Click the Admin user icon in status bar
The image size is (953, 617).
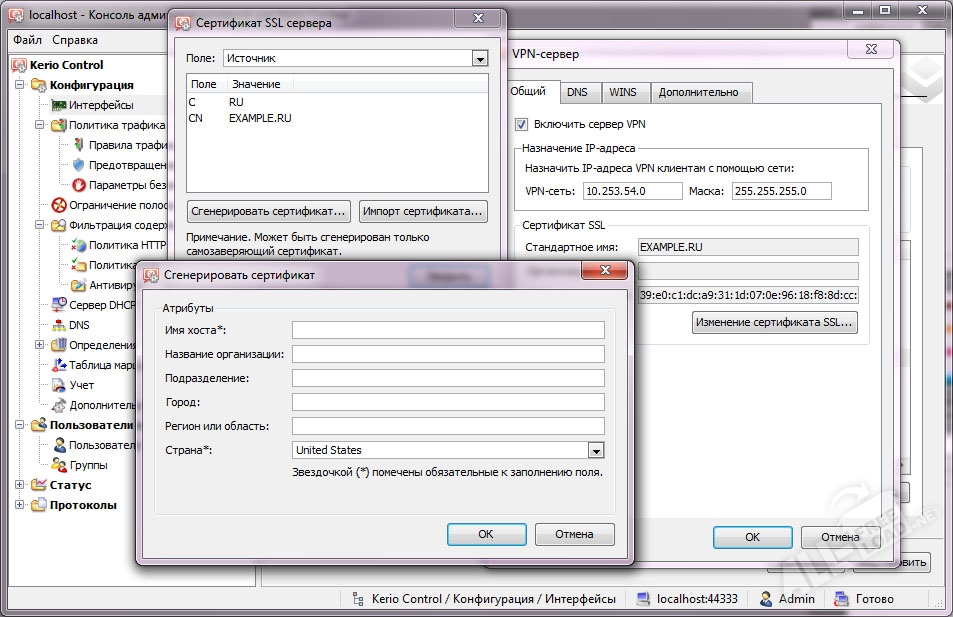pos(766,599)
